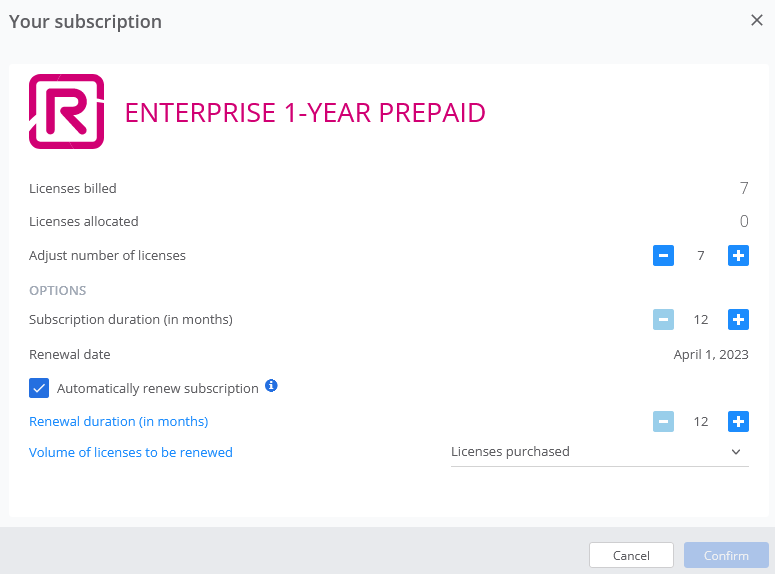The image size is (775, 574).
Task: Click the chevron arrow of volume dropdown
Action: click(736, 452)
